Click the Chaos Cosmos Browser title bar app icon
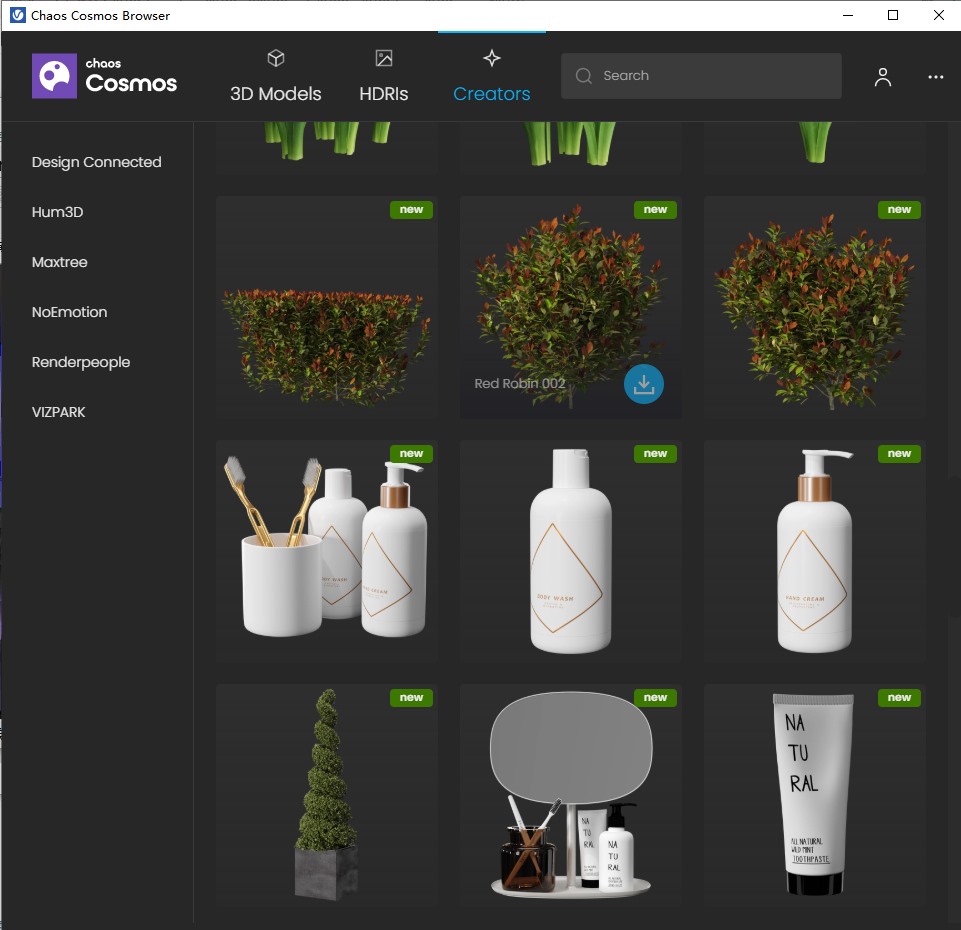Viewport: 961px width, 930px height. tap(18, 15)
